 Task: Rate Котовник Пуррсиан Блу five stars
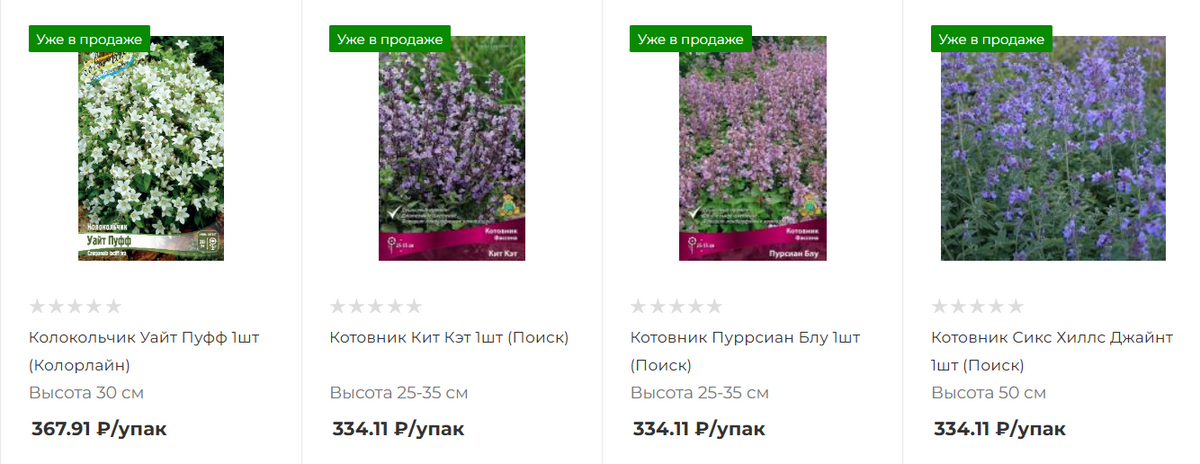[x=715, y=306]
